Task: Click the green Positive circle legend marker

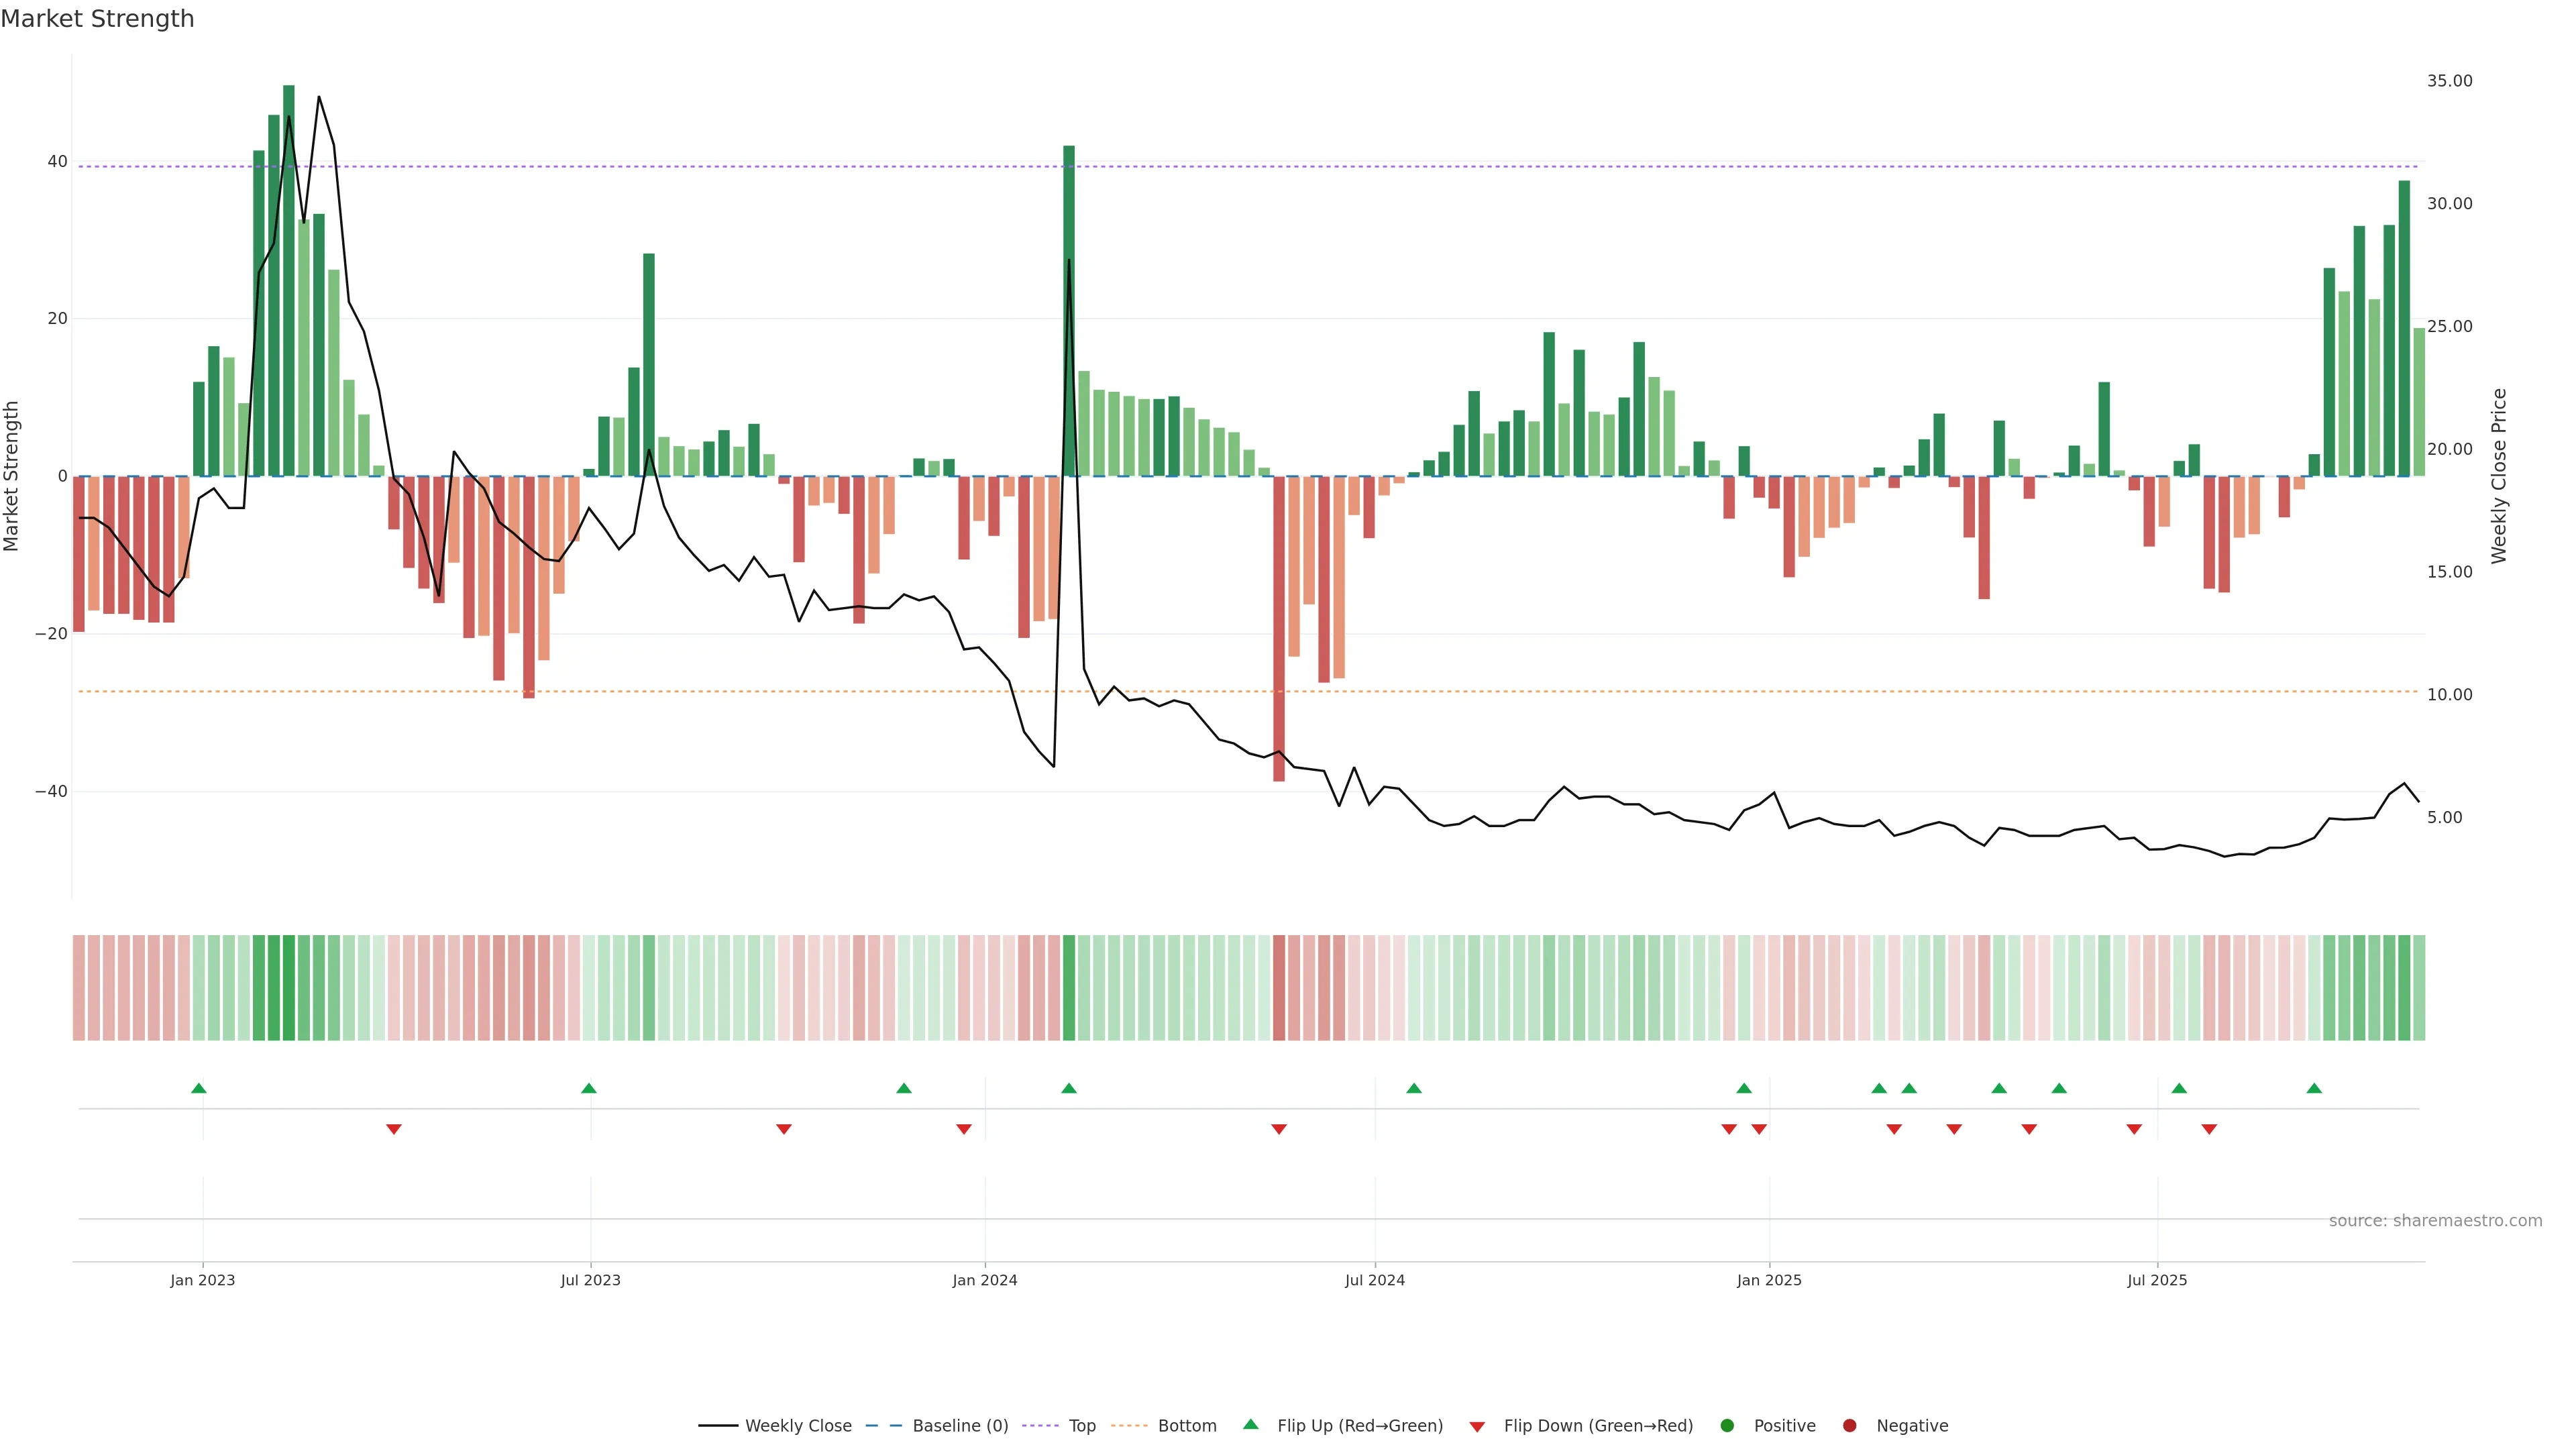Action: click(1727, 1425)
